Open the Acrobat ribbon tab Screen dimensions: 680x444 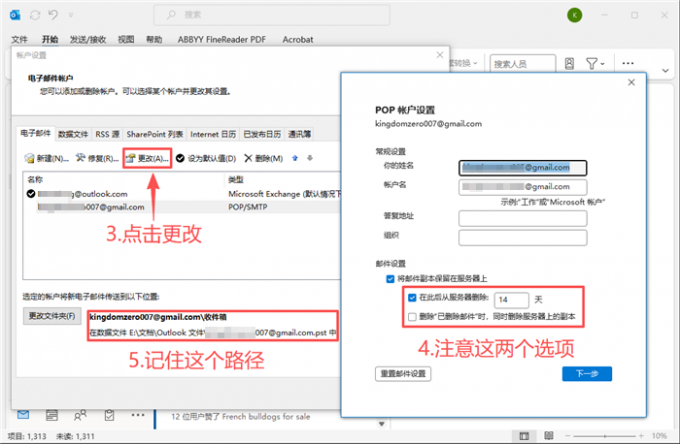[x=298, y=39]
